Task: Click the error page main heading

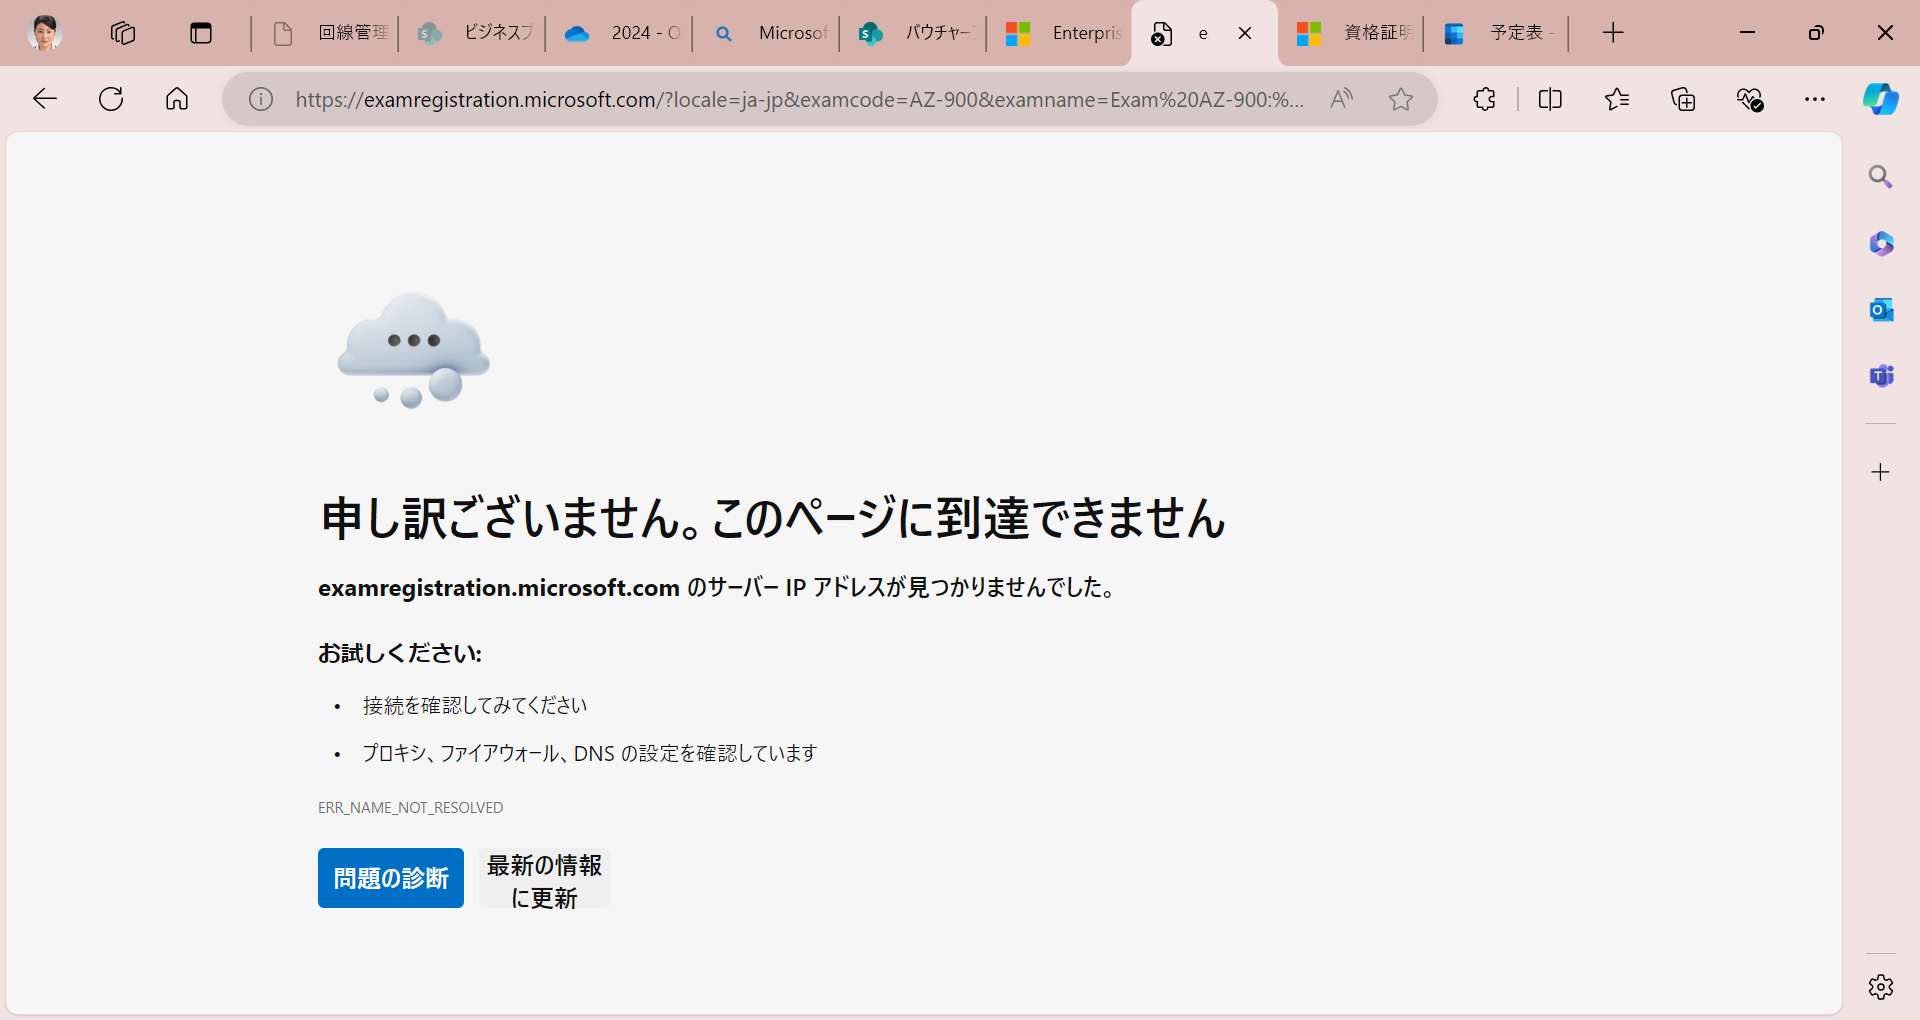Action: click(773, 518)
